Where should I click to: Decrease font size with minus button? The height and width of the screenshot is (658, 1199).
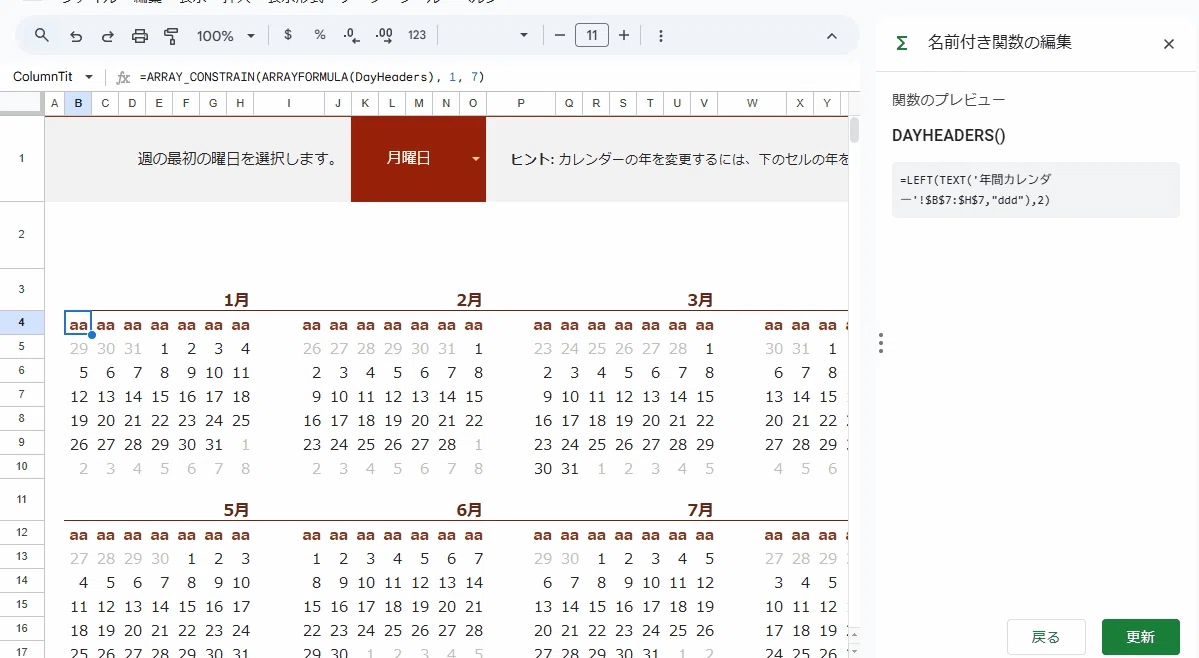click(x=560, y=35)
